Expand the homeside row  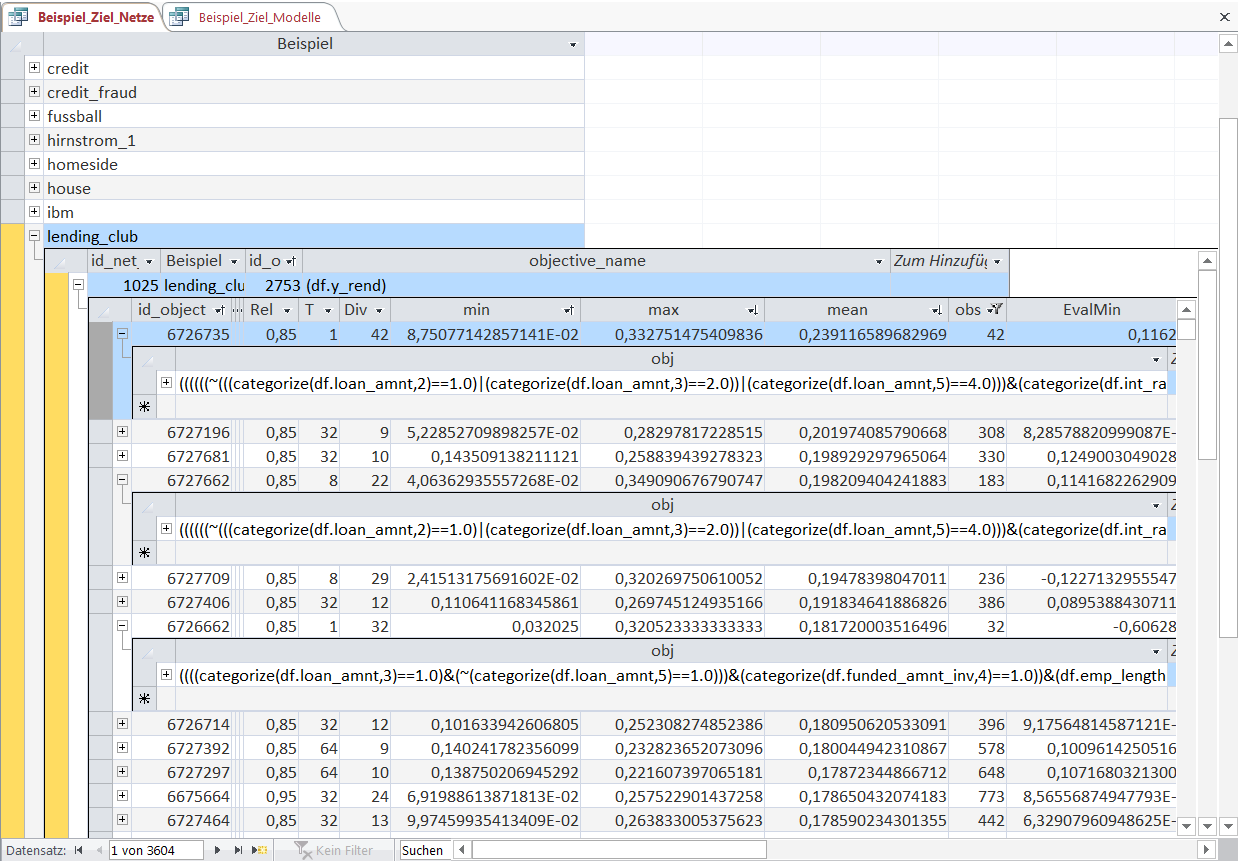(34, 164)
